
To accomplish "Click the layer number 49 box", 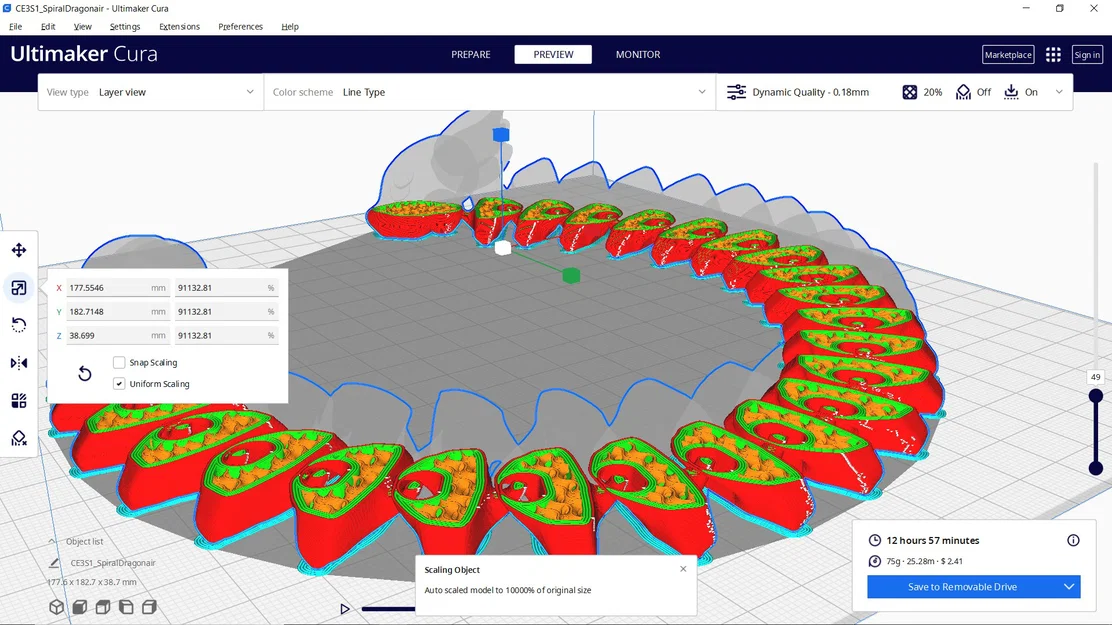I will (x=1096, y=377).
